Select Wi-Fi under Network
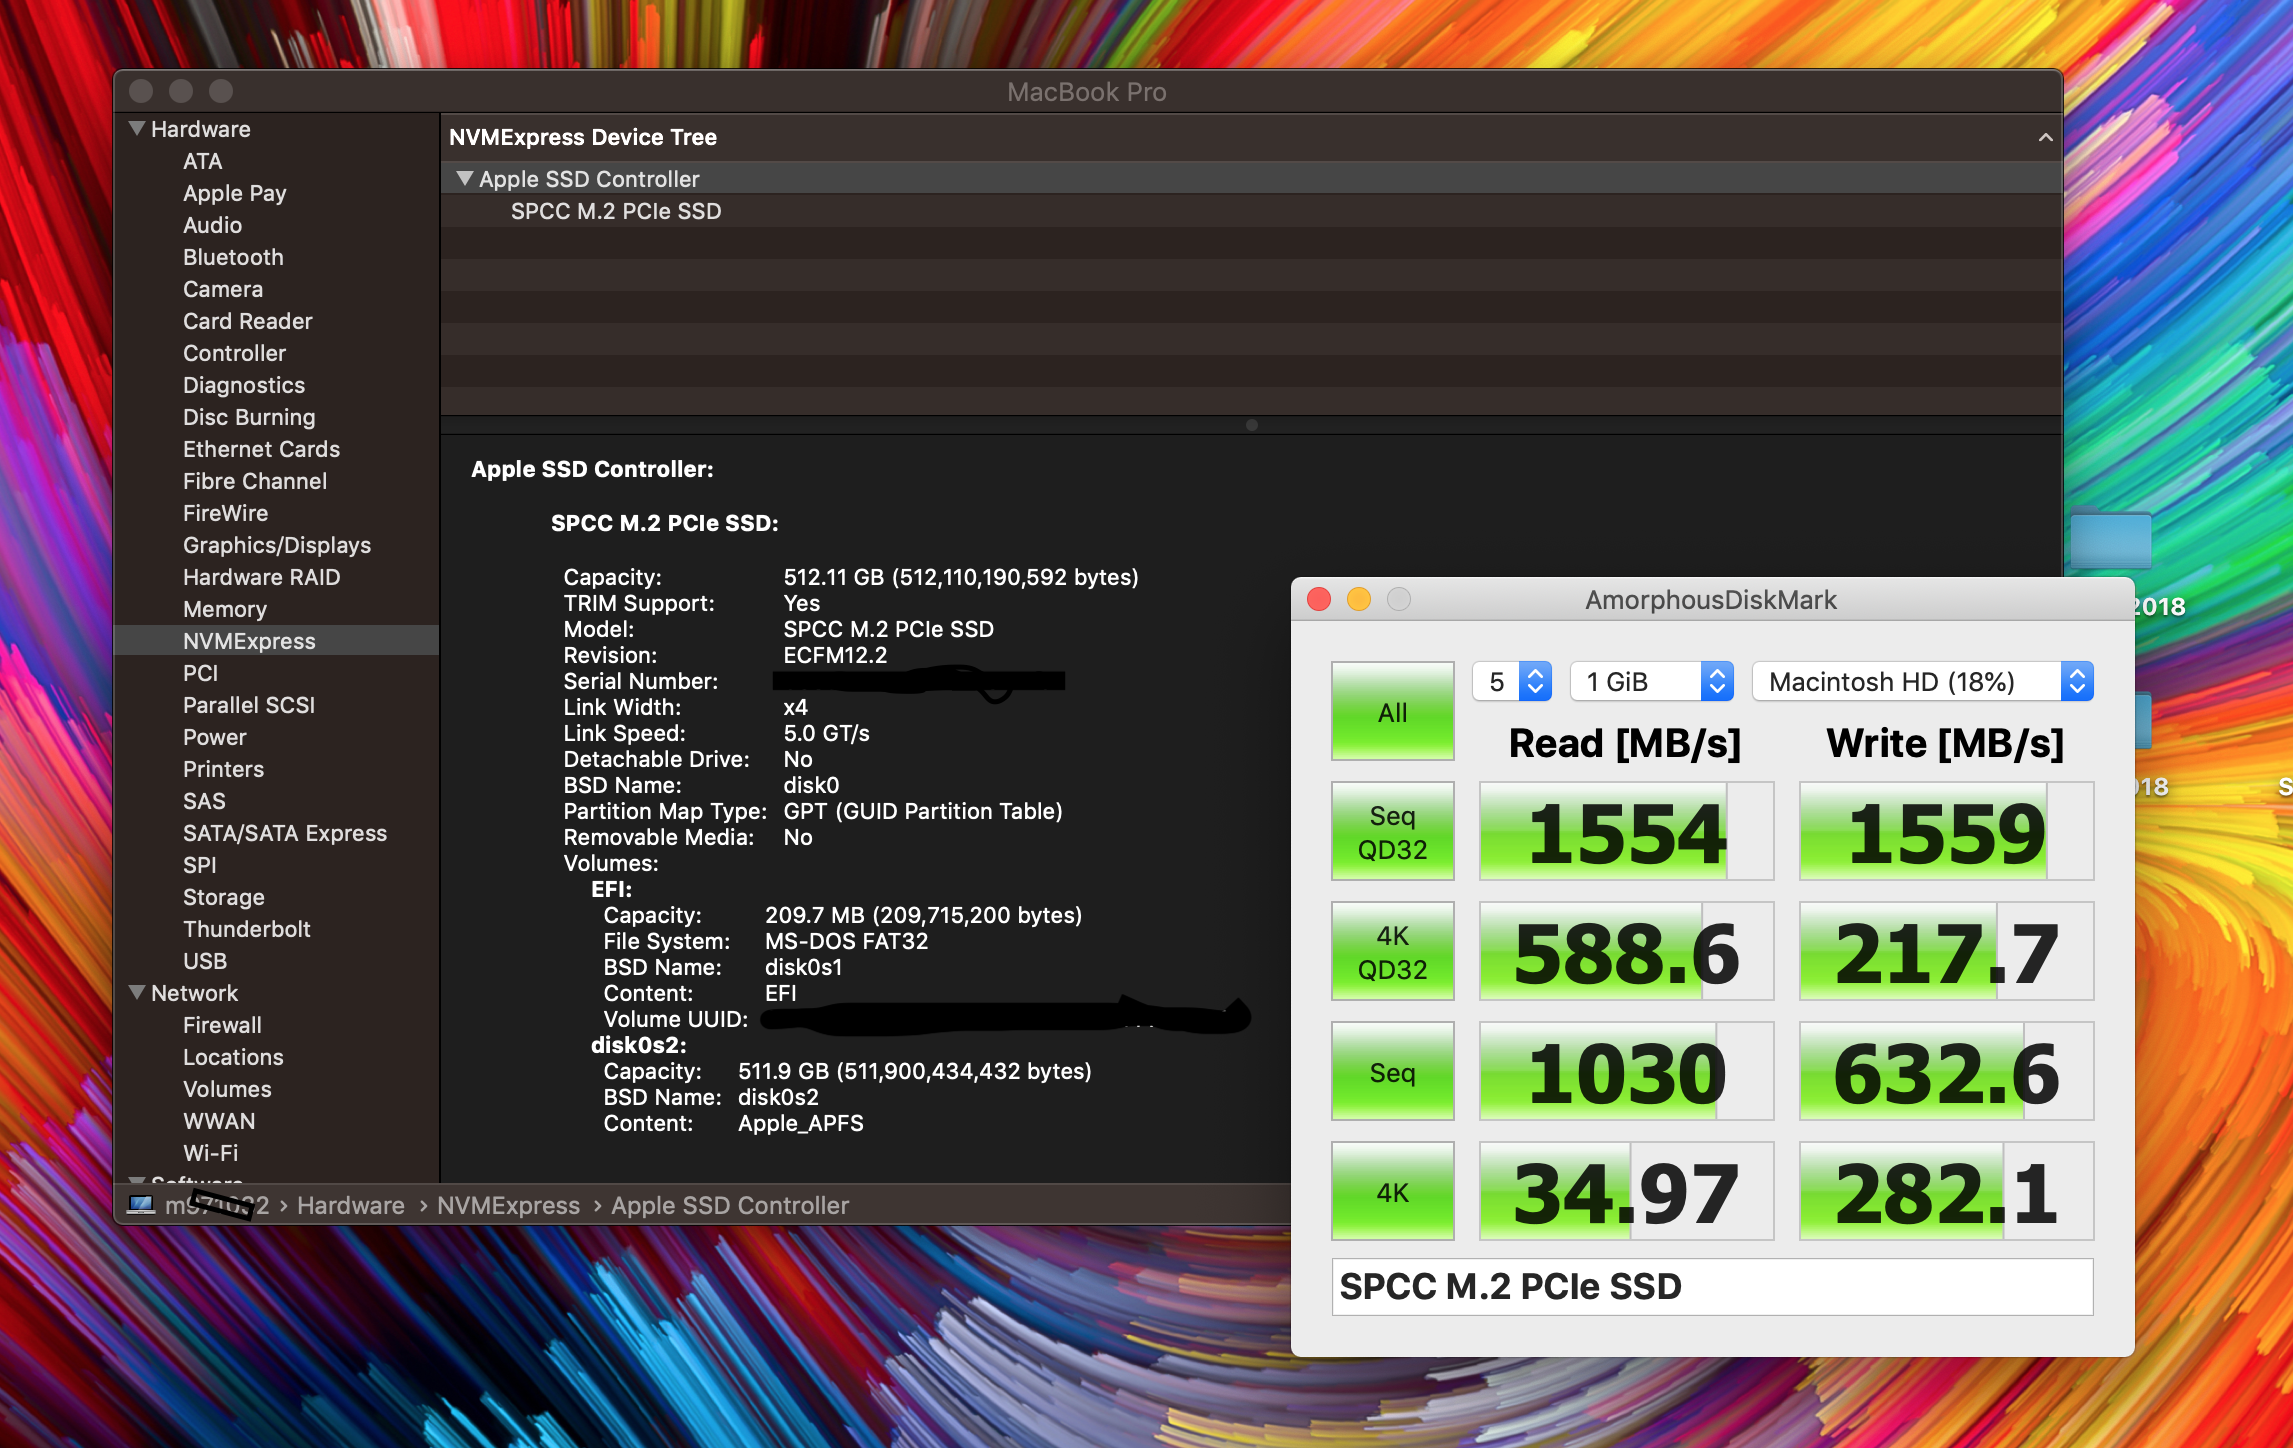The image size is (2293, 1448). (x=210, y=1152)
